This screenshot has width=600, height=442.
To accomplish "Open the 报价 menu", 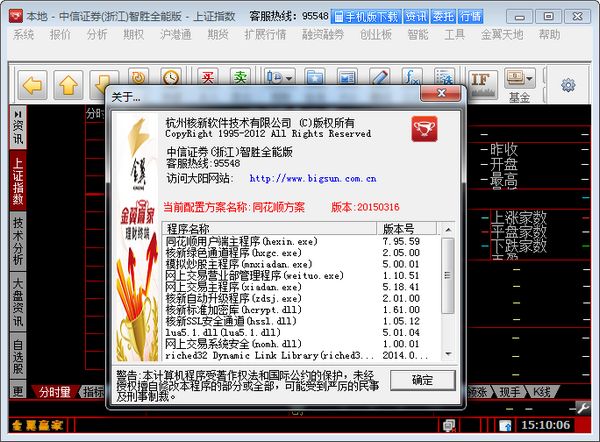I will [x=60, y=35].
